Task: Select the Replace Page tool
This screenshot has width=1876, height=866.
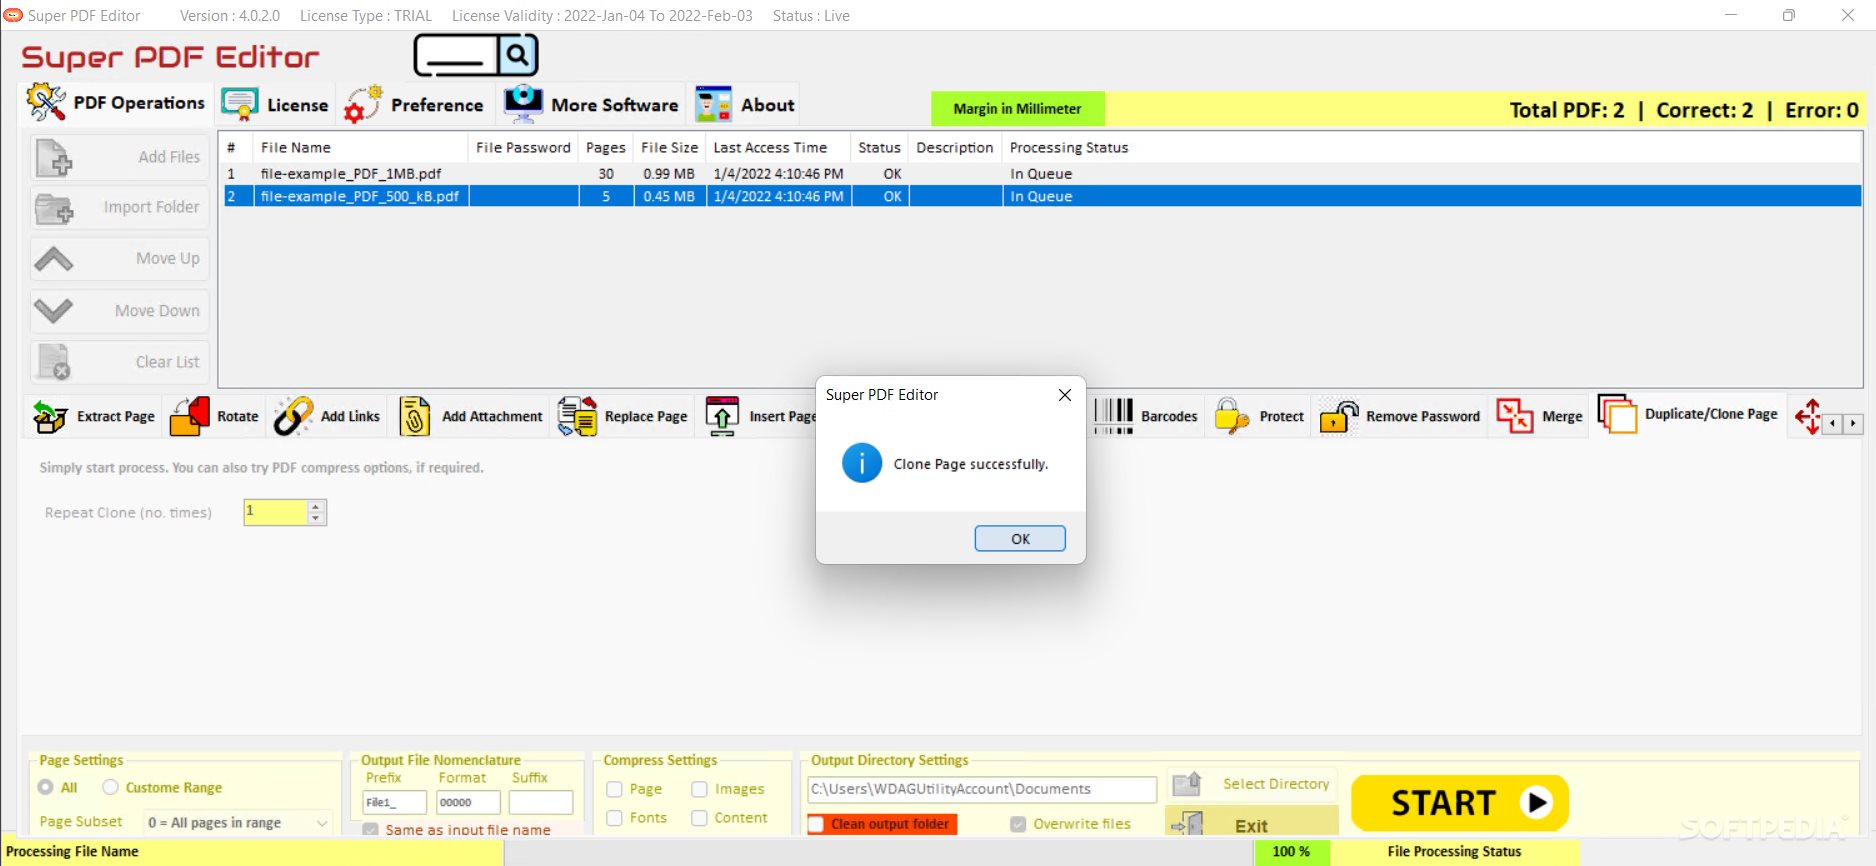Action: (623, 416)
